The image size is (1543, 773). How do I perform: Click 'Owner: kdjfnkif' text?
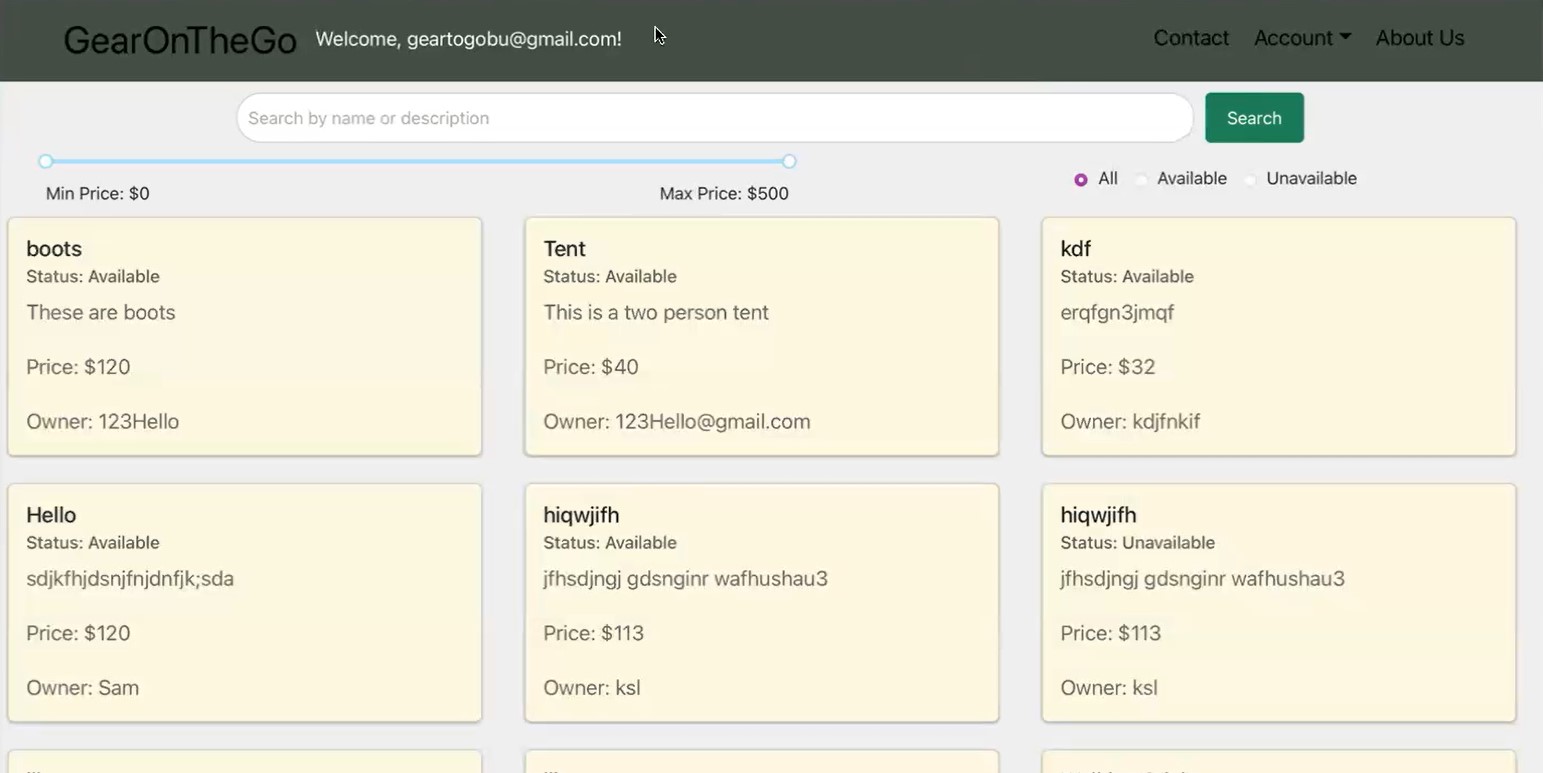[x=1130, y=421]
